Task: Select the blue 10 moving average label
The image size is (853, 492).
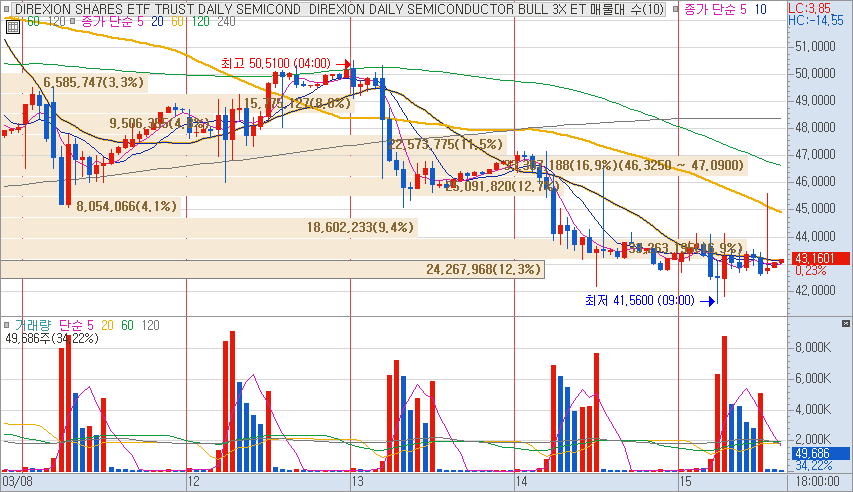Action: (761, 9)
